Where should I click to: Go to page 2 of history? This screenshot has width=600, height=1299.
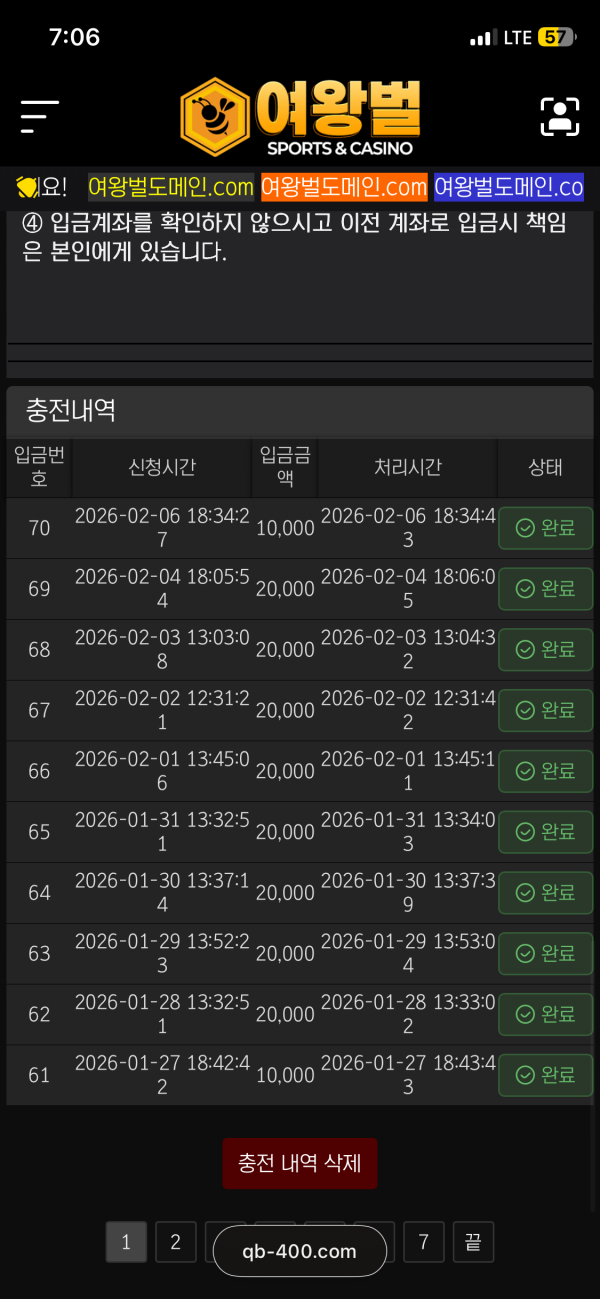pyautogui.click(x=176, y=1242)
